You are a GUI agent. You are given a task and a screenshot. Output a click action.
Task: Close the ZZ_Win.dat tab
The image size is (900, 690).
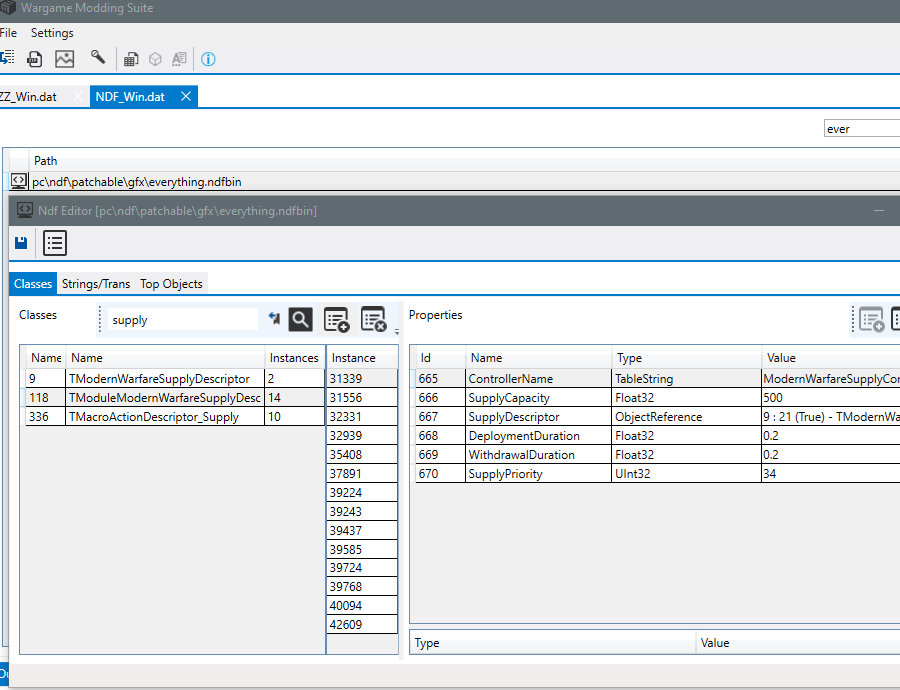coord(78,96)
